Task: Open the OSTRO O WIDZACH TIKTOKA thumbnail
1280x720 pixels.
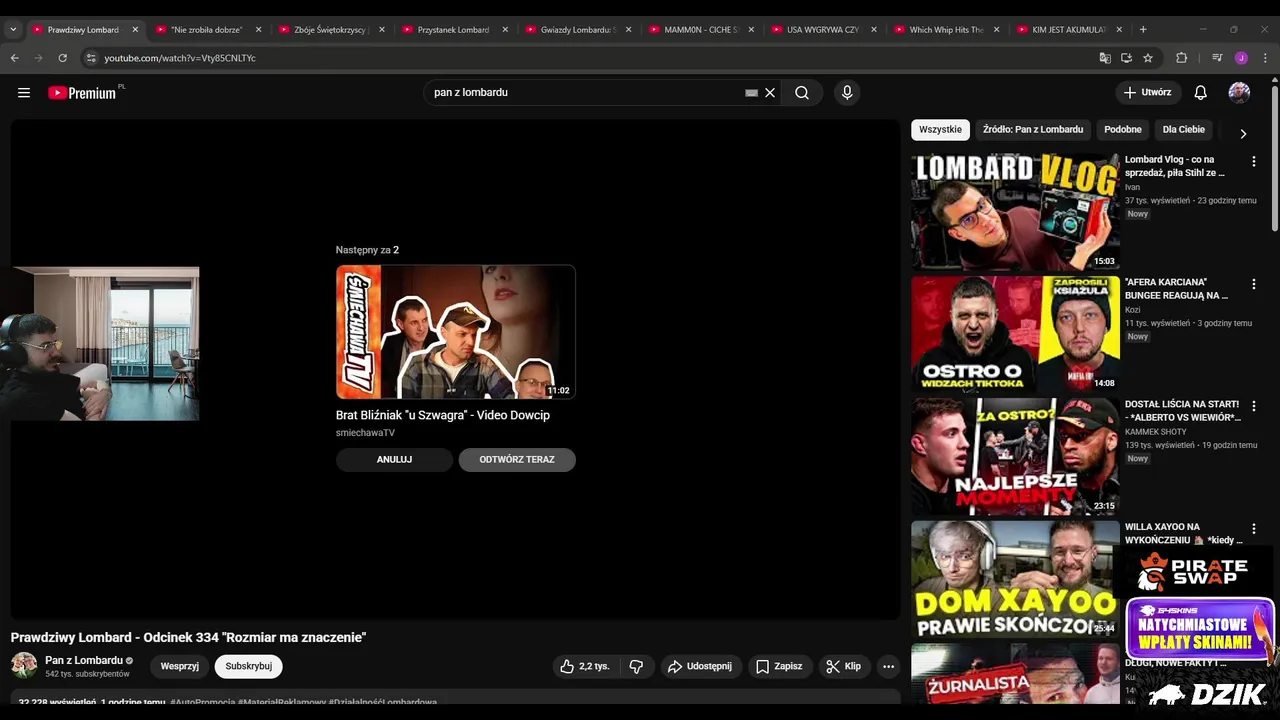Action: pyautogui.click(x=1015, y=333)
